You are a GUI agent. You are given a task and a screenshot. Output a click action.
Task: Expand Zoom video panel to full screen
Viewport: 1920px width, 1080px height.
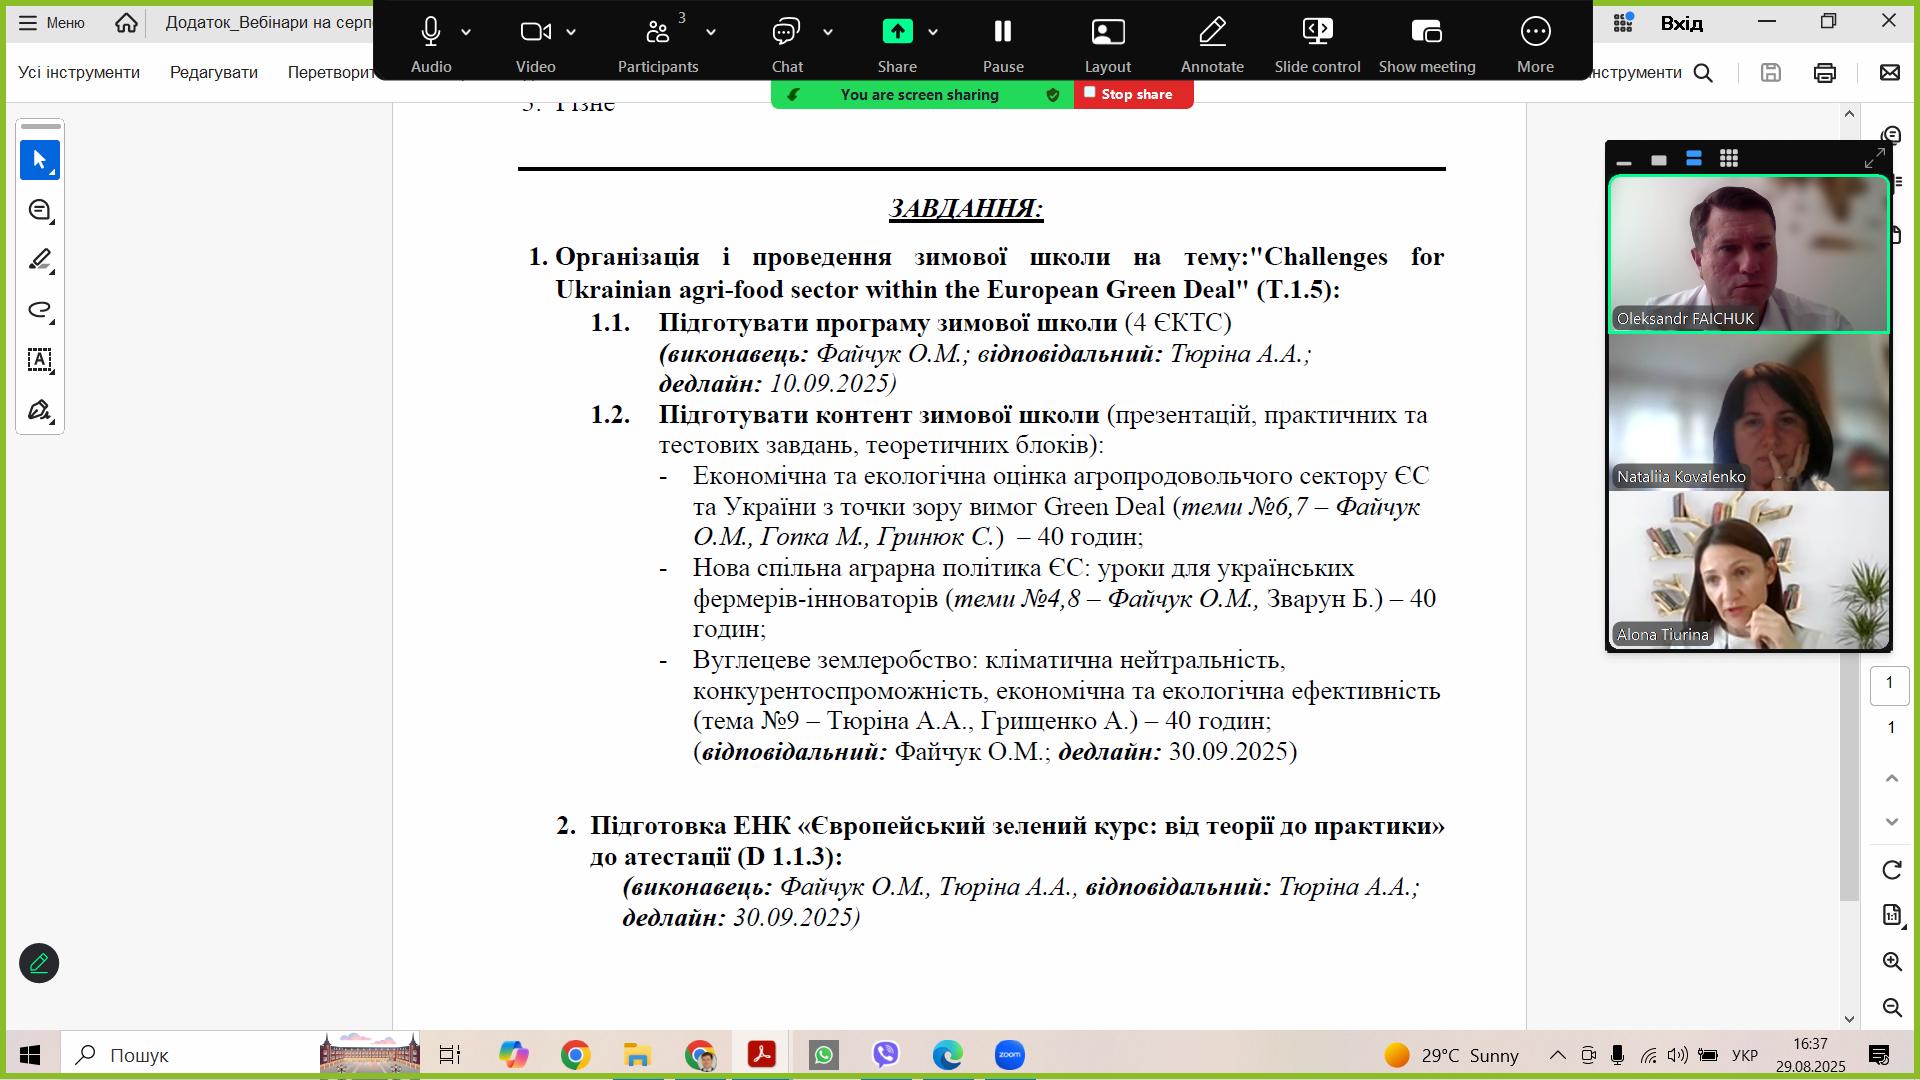click(x=1875, y=158)
